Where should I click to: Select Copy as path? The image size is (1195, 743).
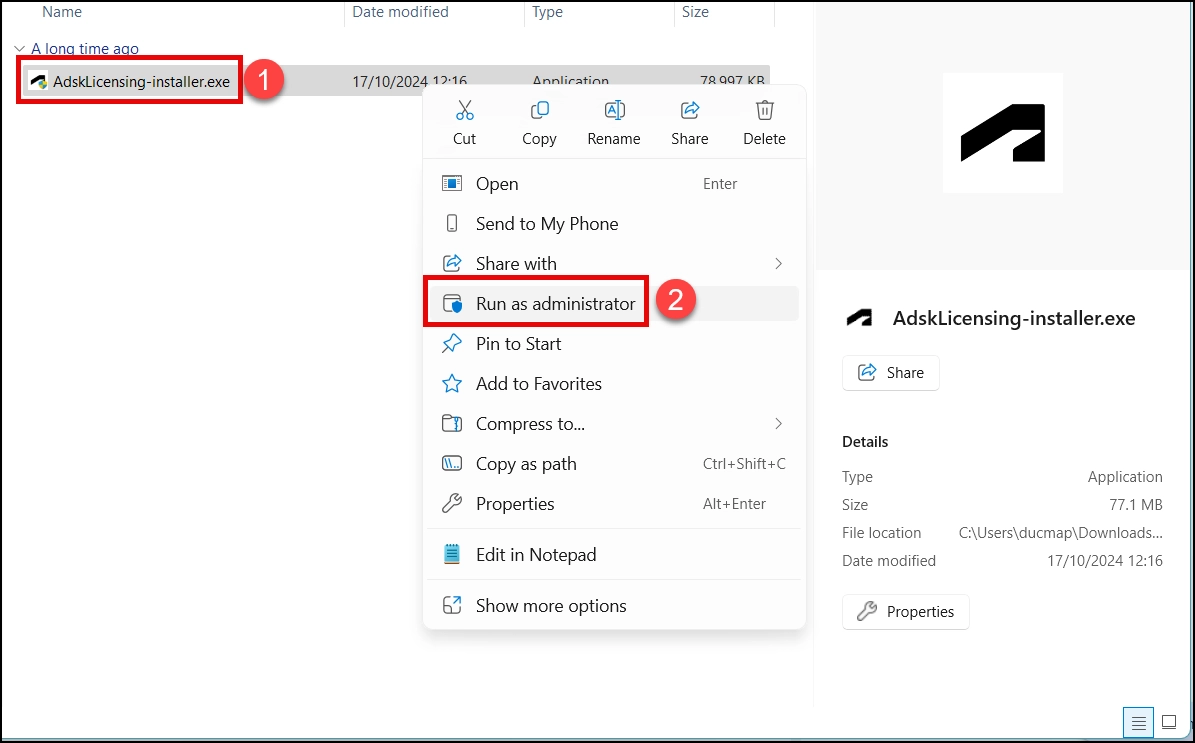point(614,464)
